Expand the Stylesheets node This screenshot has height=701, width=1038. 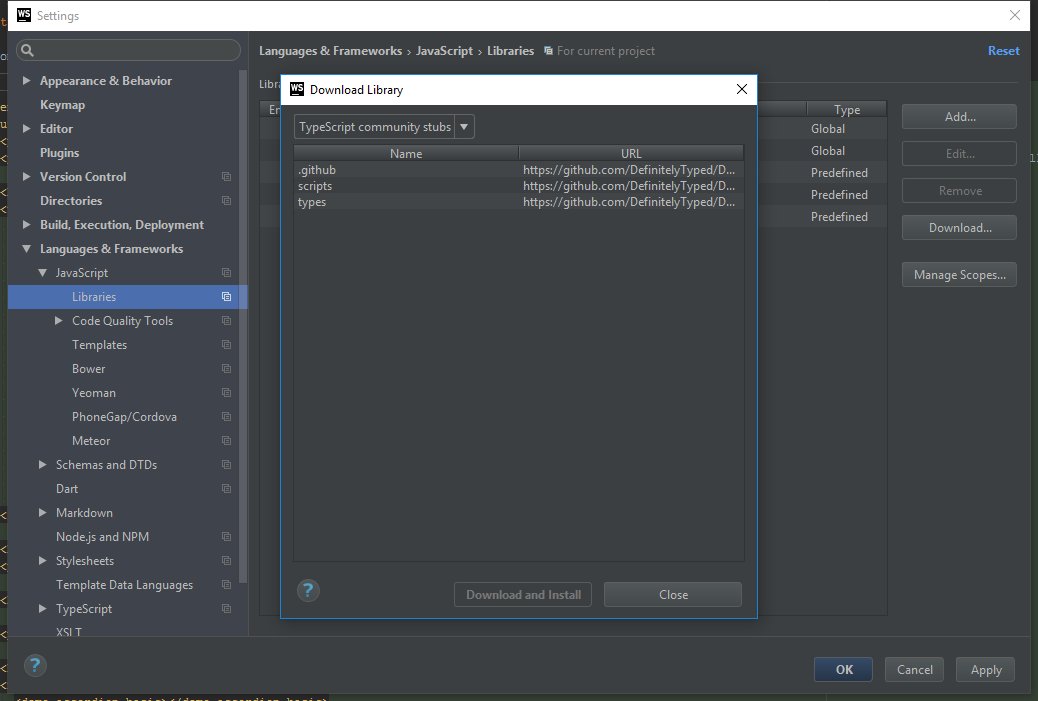(42, 561)
